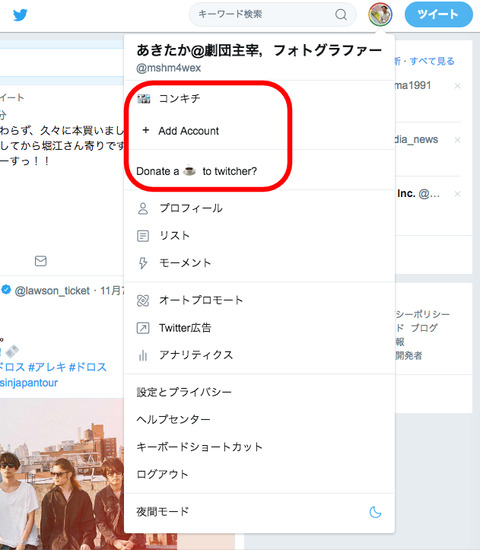Viewport: 480px width, 550px height.
Task: Click the envelope direct message icon
Action: tap(41, 261)
